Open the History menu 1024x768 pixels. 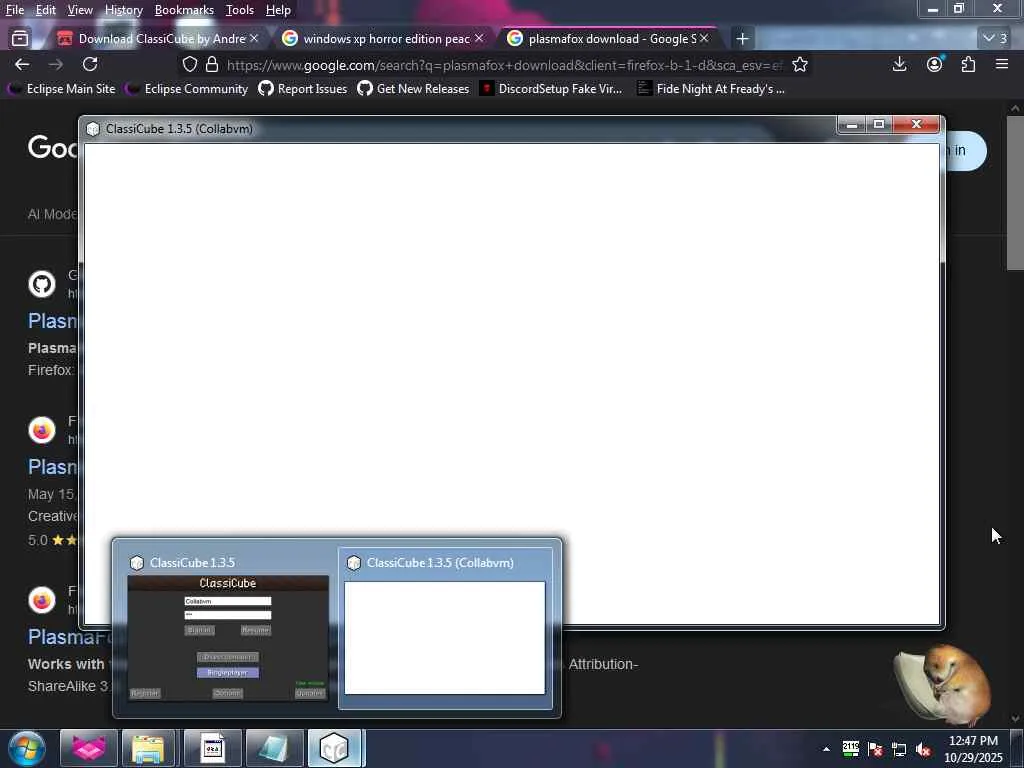coord(123,10)
